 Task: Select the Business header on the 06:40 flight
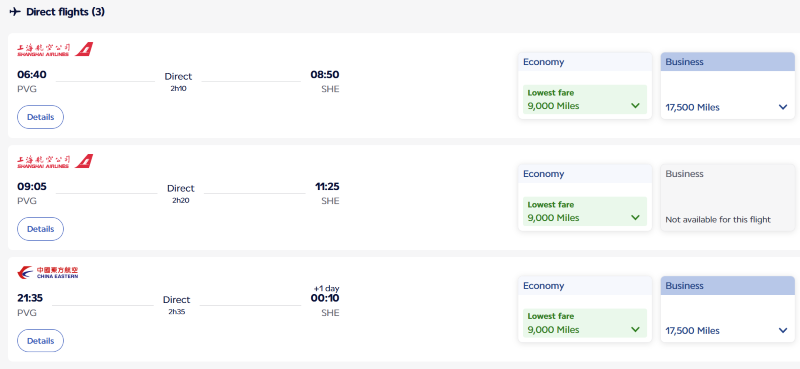728,62
